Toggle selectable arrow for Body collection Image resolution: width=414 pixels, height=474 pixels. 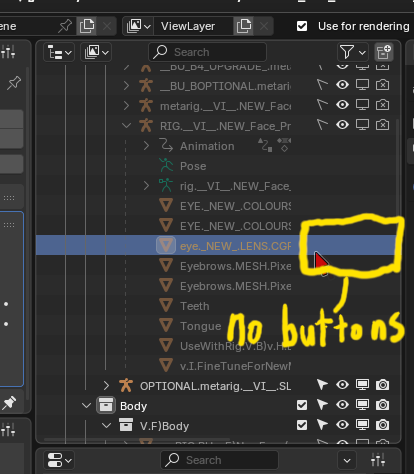tap(322, 405)
